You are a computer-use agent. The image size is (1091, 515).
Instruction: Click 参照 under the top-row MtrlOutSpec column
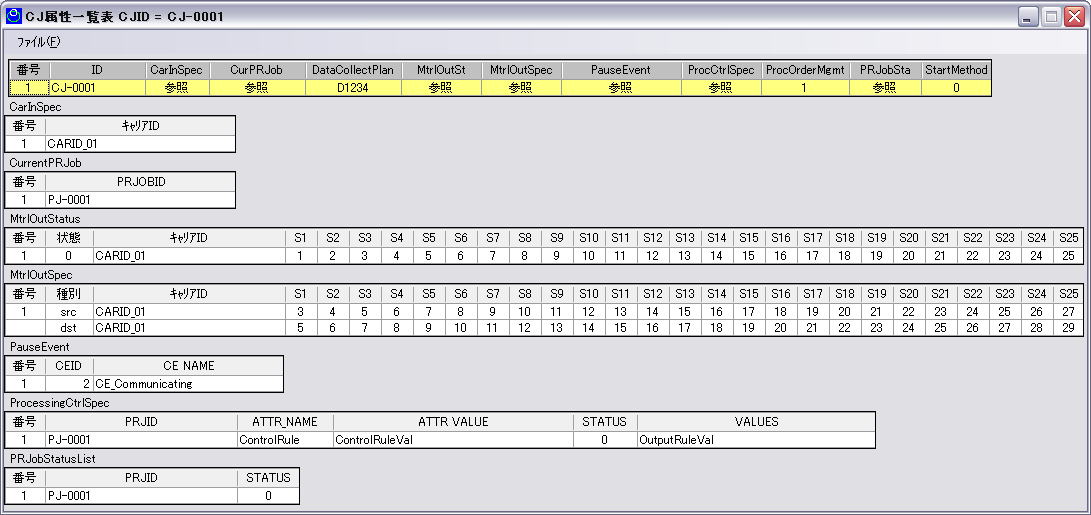coord(521,88)
